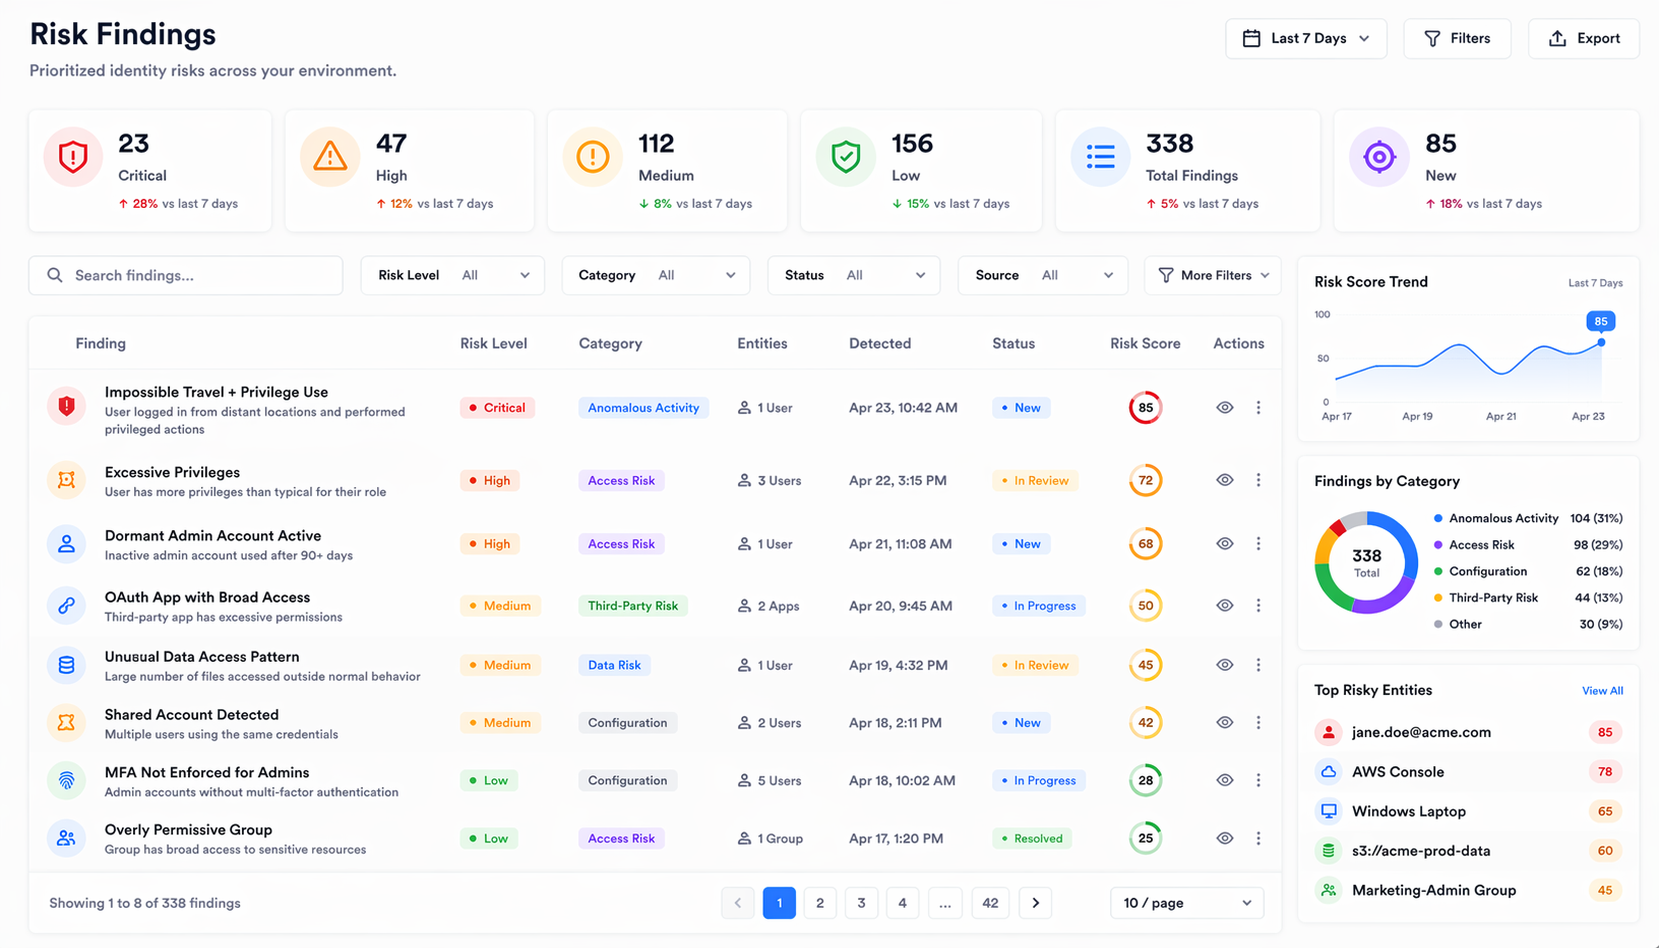Open View All risky entities link
This screenshot has height=948, width=1659.
1602,691
